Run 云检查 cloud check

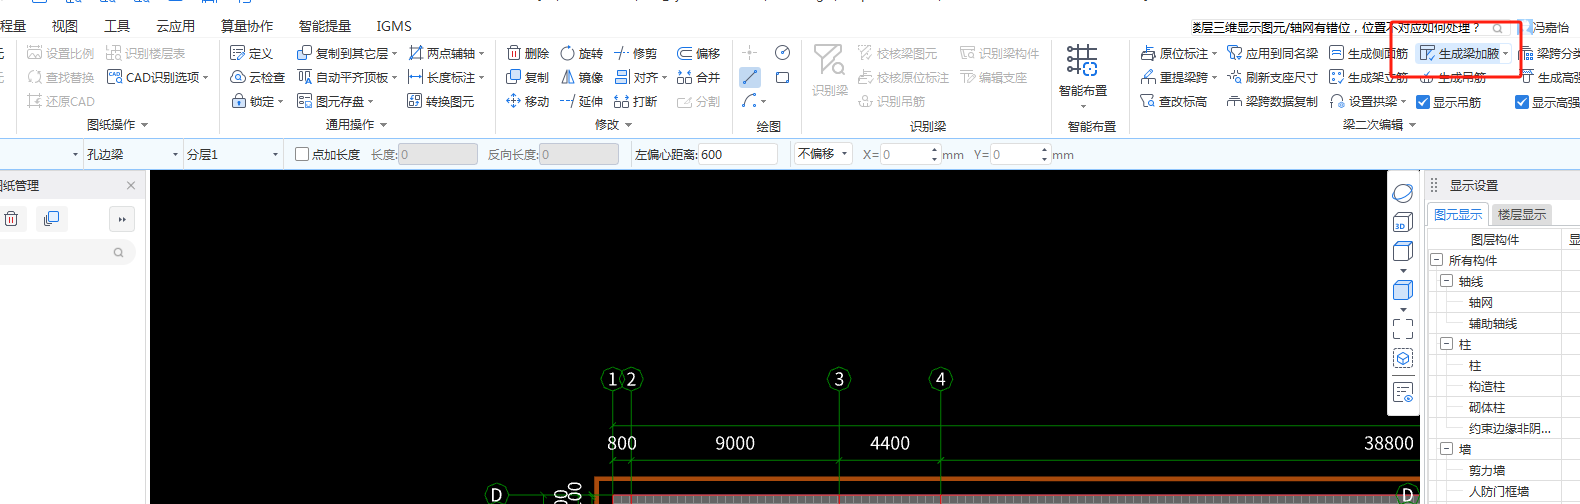(257, 77)
